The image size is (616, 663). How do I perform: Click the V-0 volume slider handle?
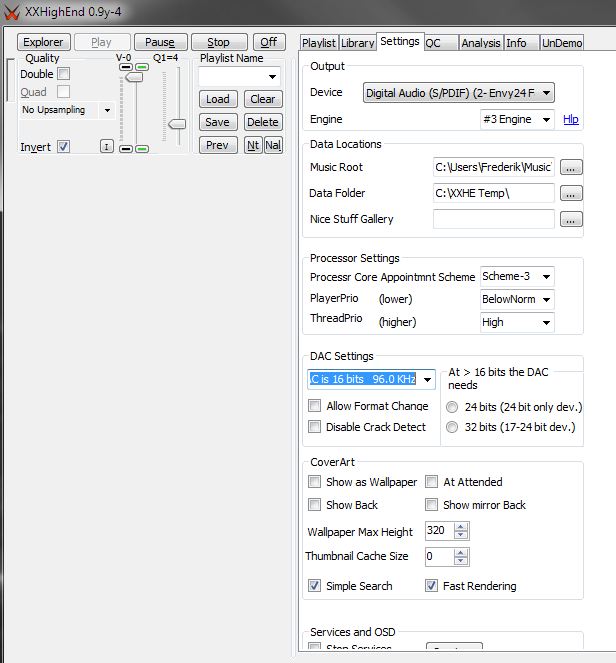134,77
